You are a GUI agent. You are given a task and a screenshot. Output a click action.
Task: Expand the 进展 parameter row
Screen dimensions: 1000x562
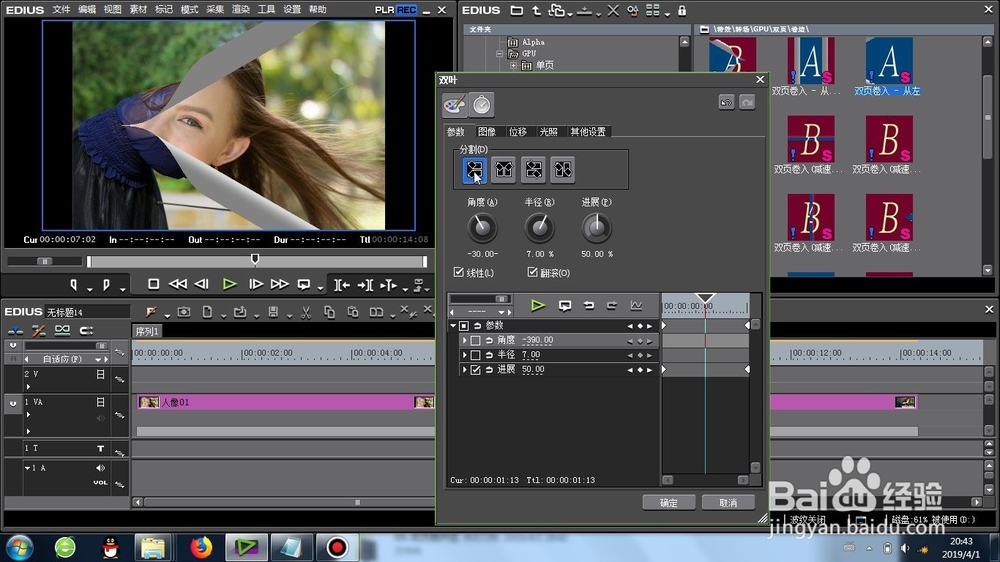click(464, 370)
